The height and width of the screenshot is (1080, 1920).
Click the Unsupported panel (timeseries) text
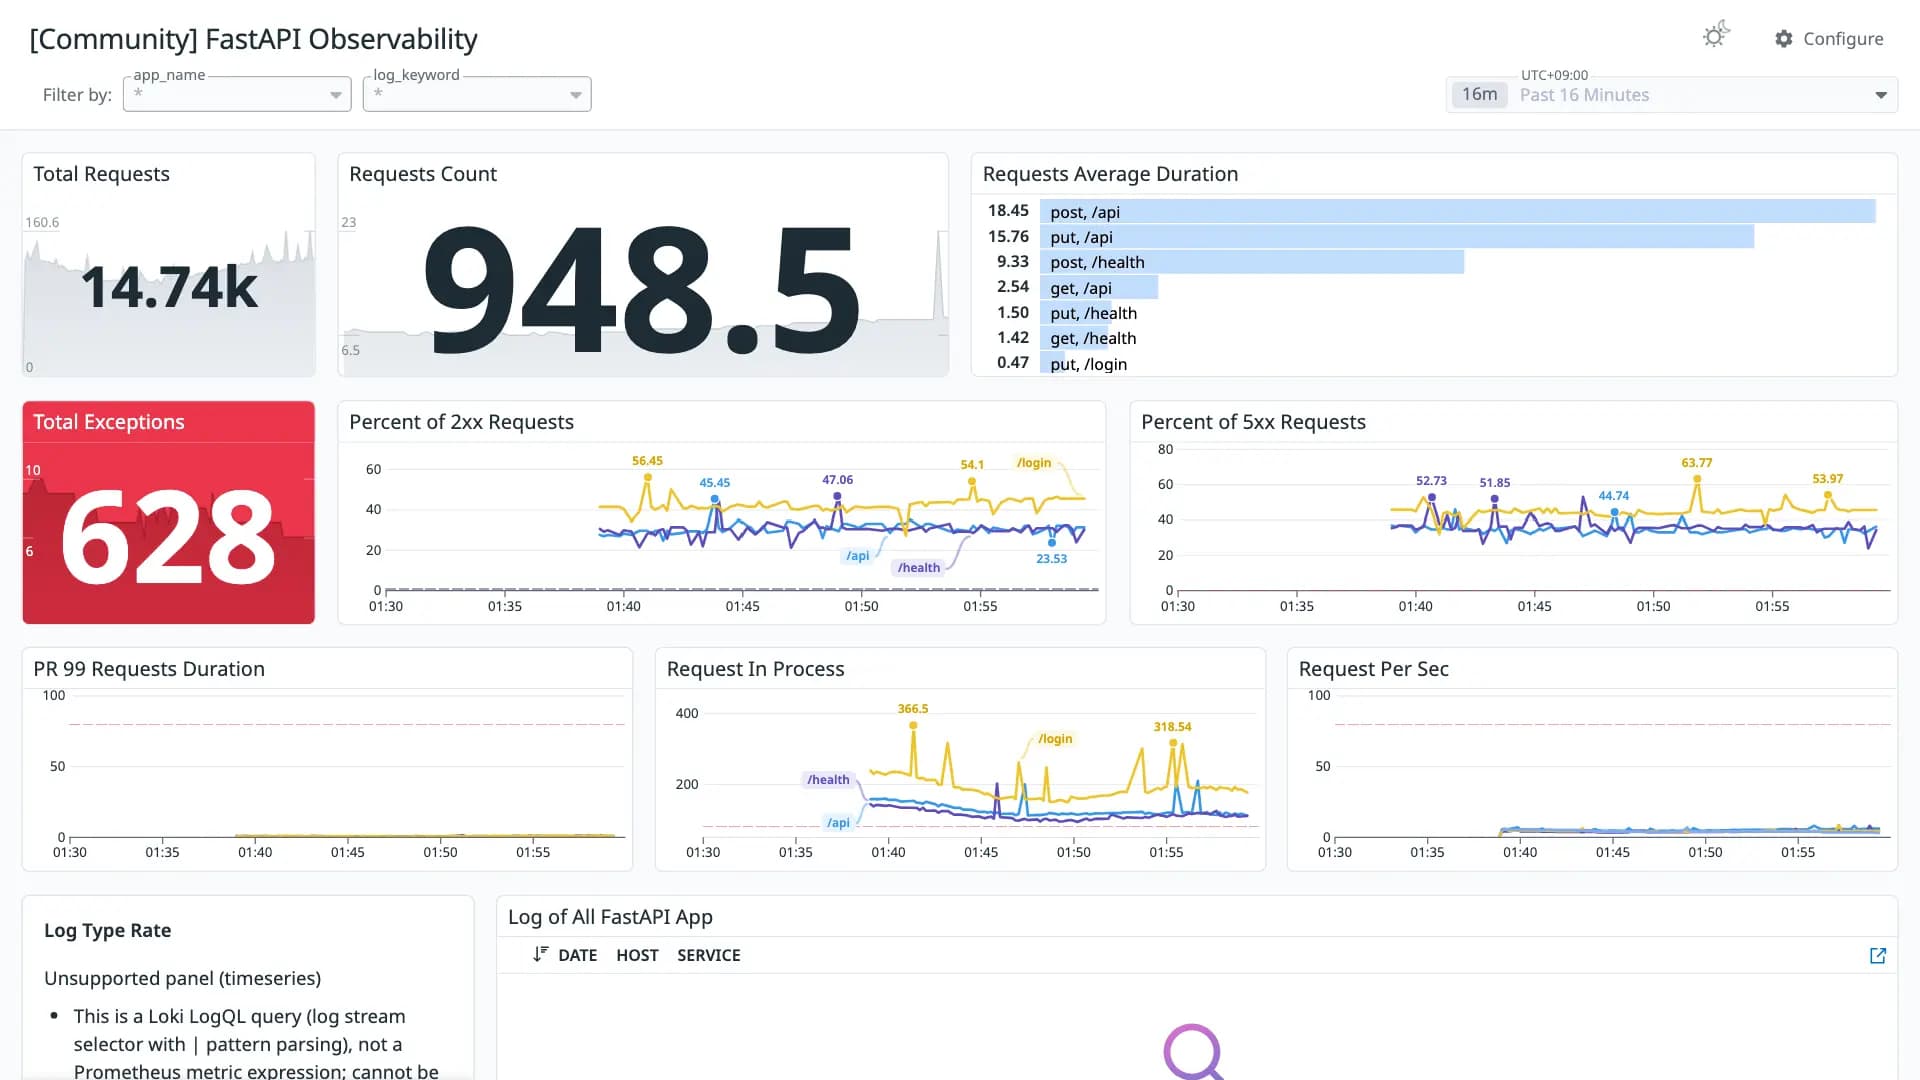[x=182, y=978]
